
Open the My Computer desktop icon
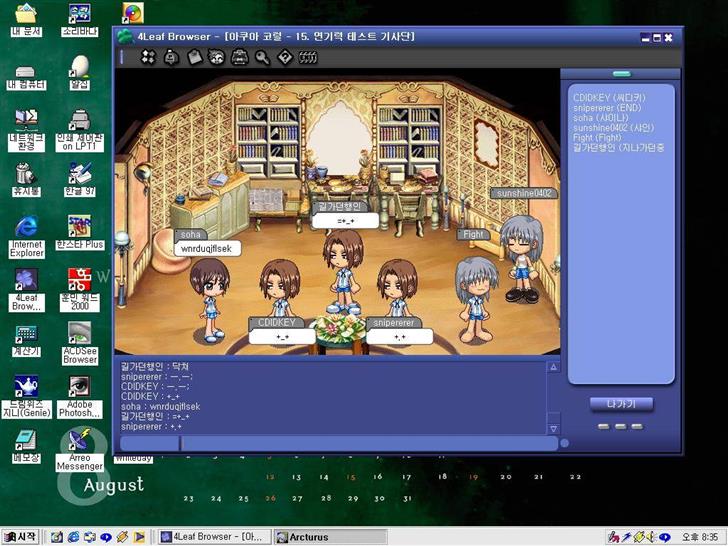click(x=26, y=78)
